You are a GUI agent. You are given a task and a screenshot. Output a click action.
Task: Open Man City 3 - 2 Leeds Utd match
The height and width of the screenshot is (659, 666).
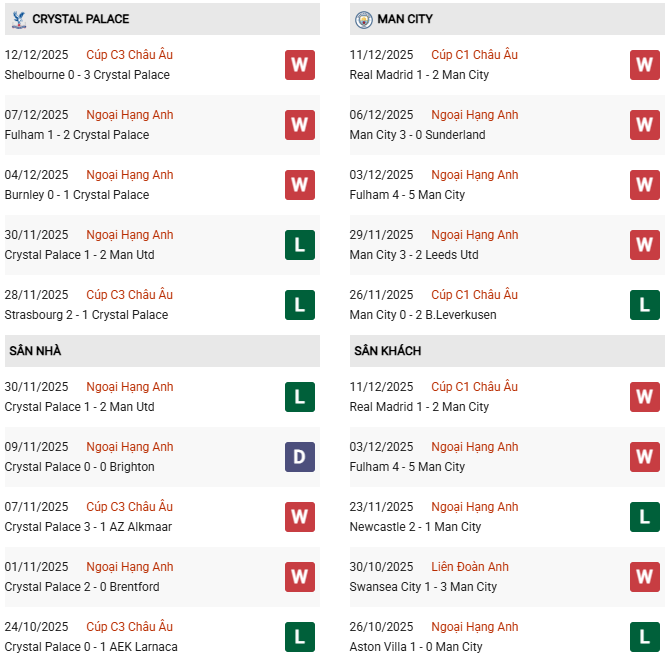(414, 255)
